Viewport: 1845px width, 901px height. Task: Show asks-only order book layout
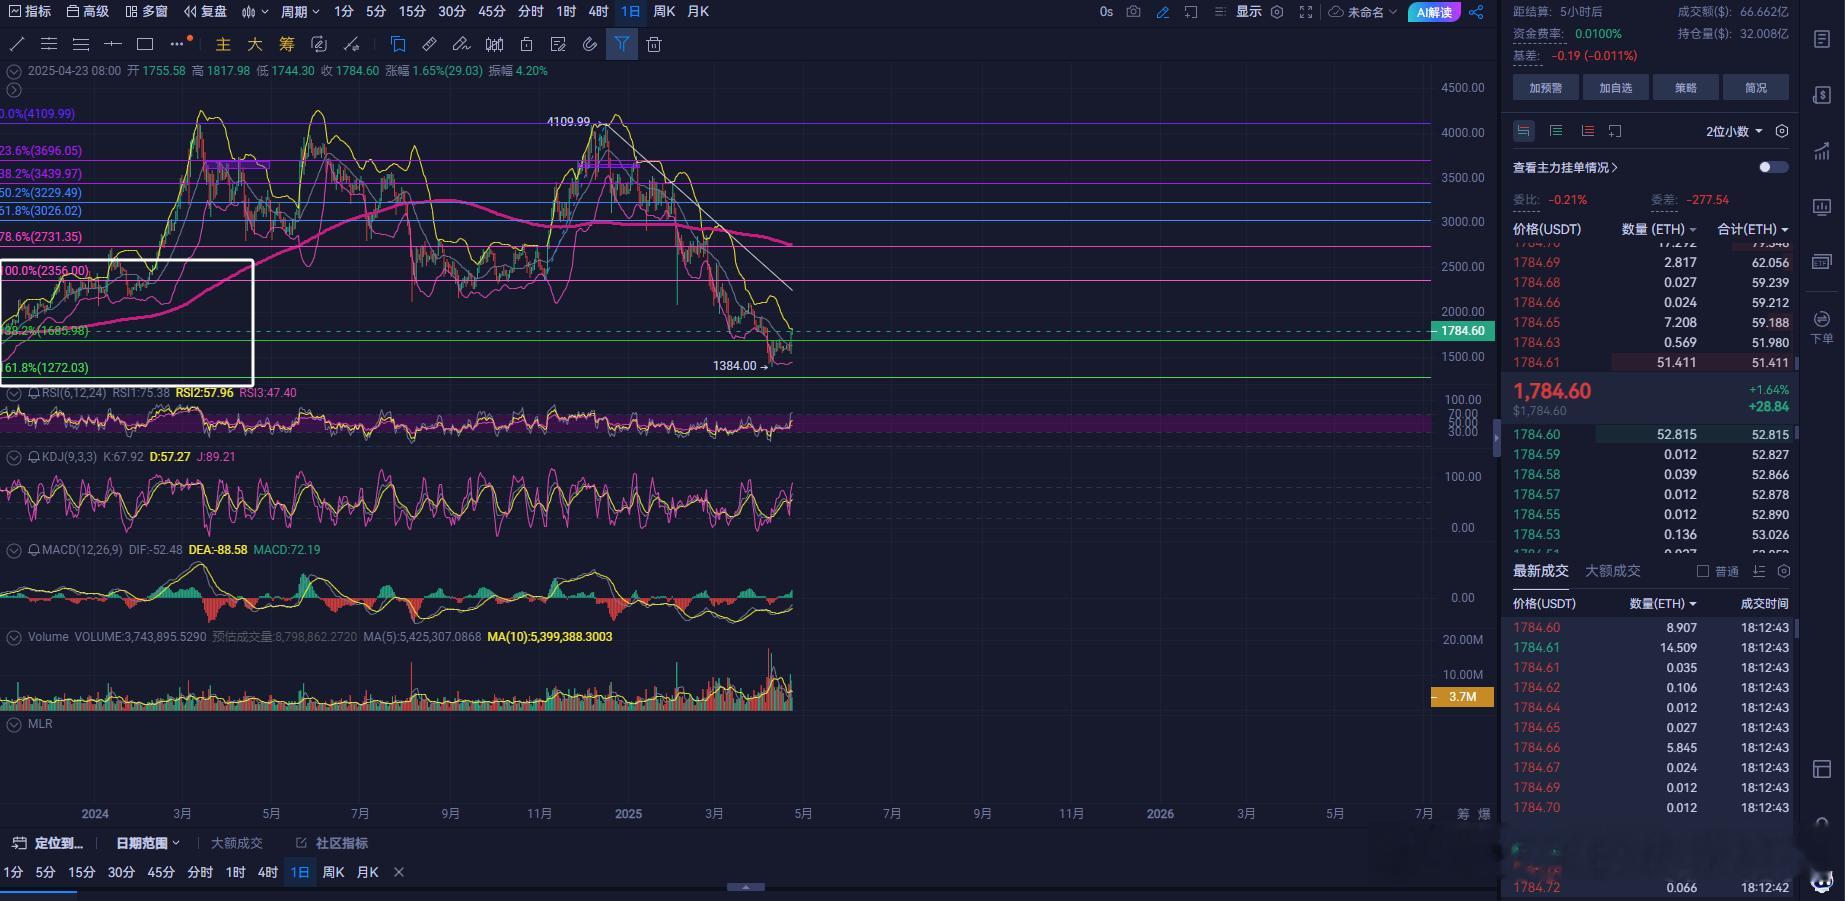click(x=1587, y=131)
